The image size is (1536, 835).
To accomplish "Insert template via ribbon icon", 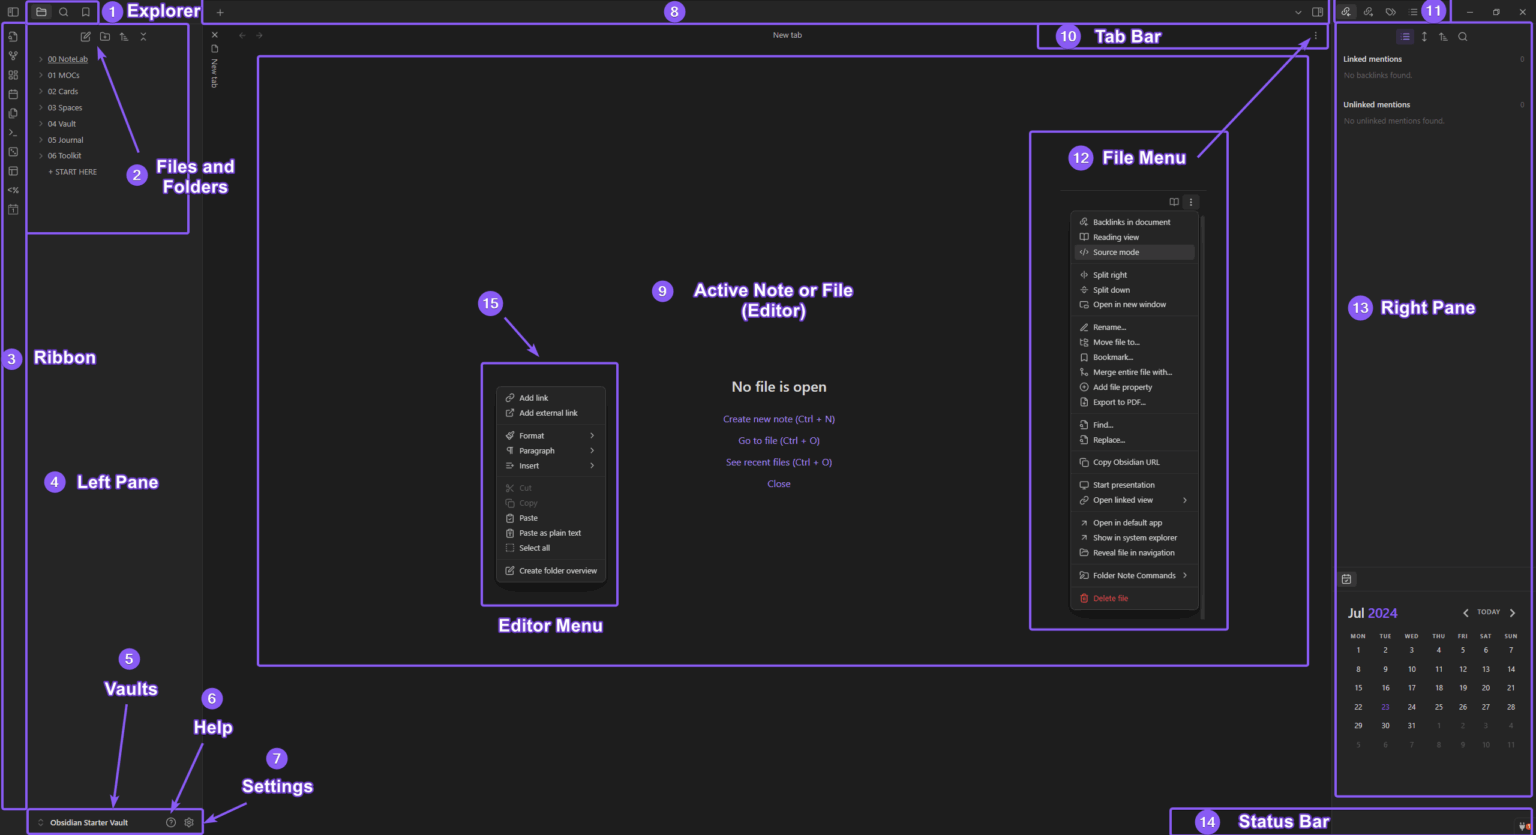I will click(x=13, y=113).
